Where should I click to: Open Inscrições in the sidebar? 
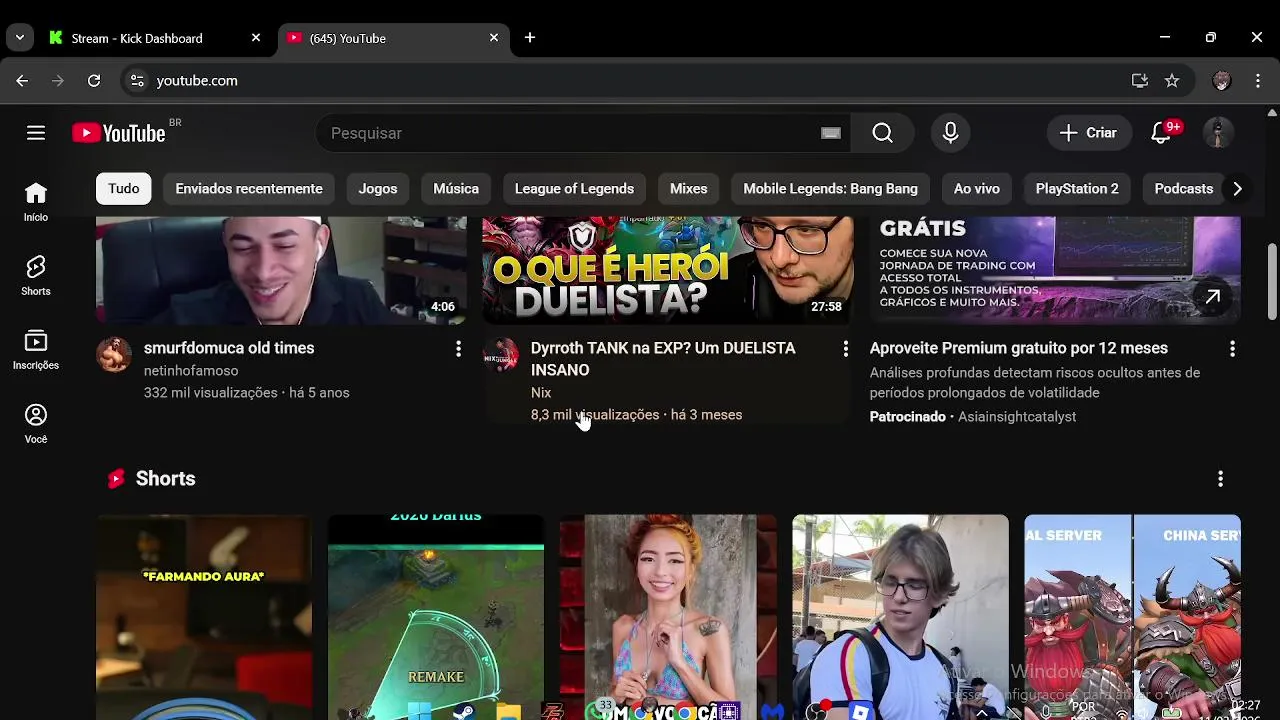[x=36, y=350]
